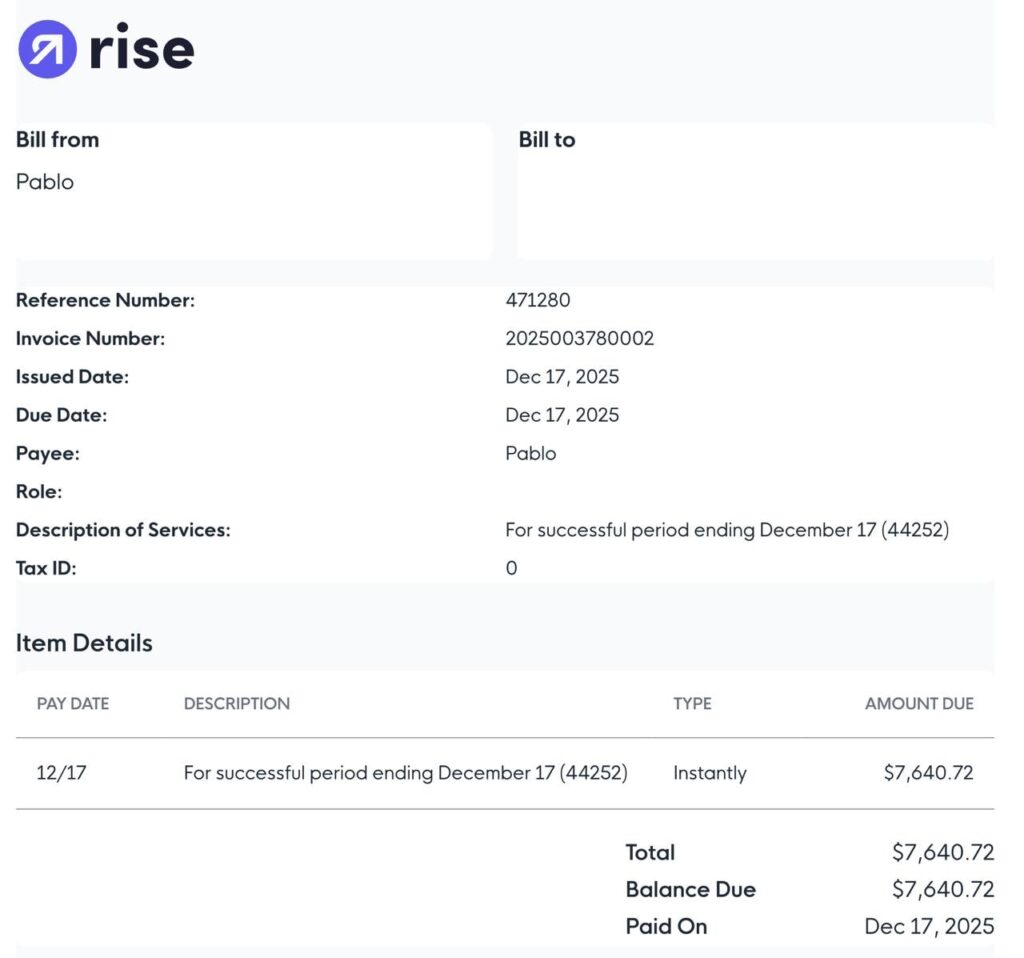Screen dimensions: 1024x958
Task: Click the AMOUNT DUE column header
Action: point(919,704)
